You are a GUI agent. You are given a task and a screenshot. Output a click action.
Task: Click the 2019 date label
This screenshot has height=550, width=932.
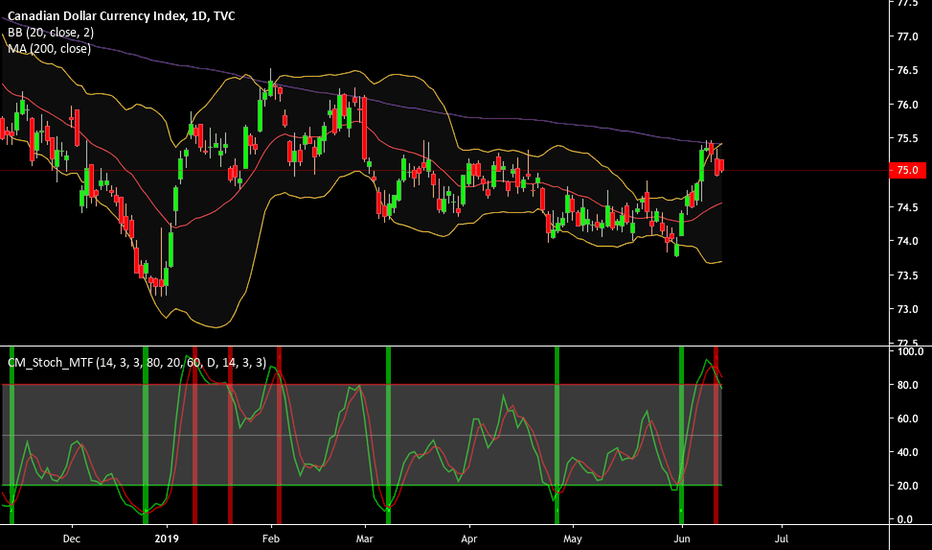166,539
